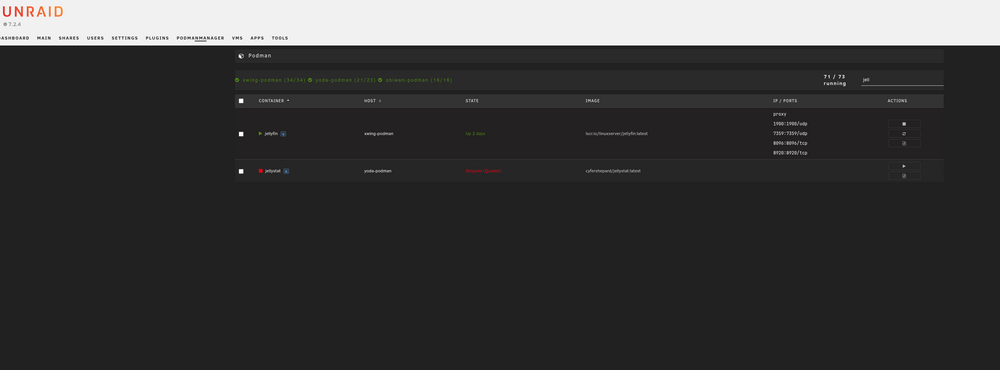Click the 8096:8096/tcp port entry

790,144
